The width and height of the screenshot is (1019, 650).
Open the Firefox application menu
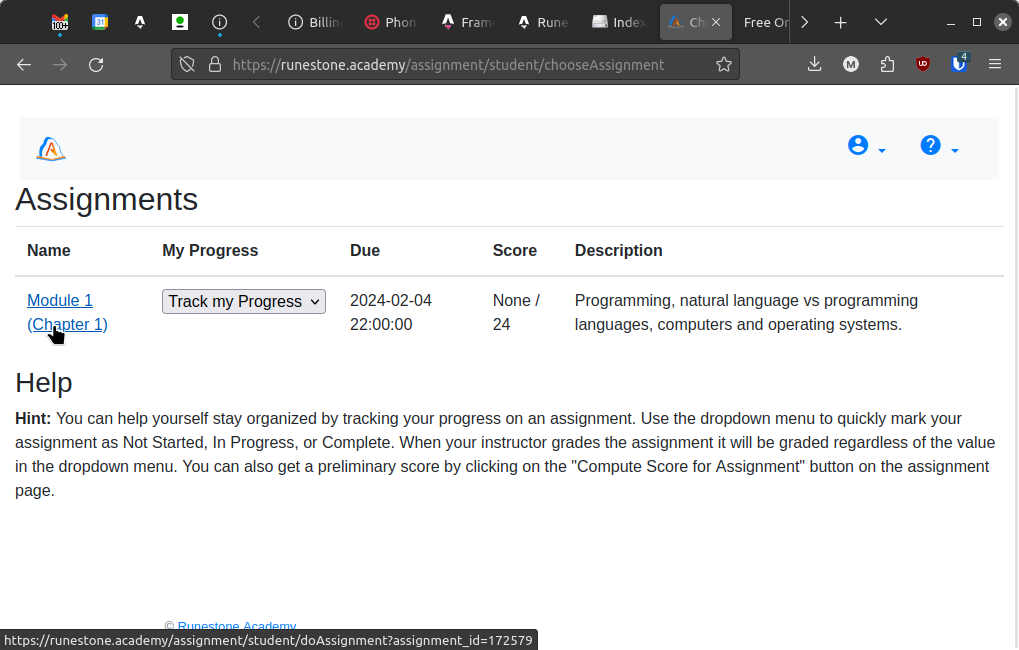click(995, 63)
